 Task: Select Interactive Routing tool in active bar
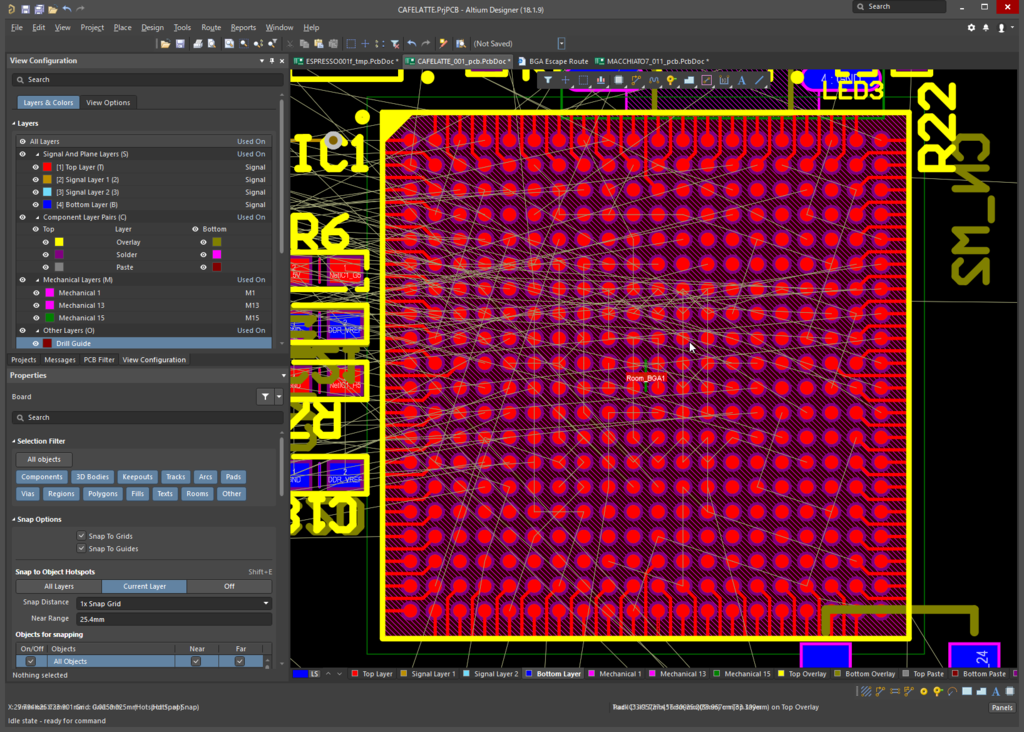point(636,80)
